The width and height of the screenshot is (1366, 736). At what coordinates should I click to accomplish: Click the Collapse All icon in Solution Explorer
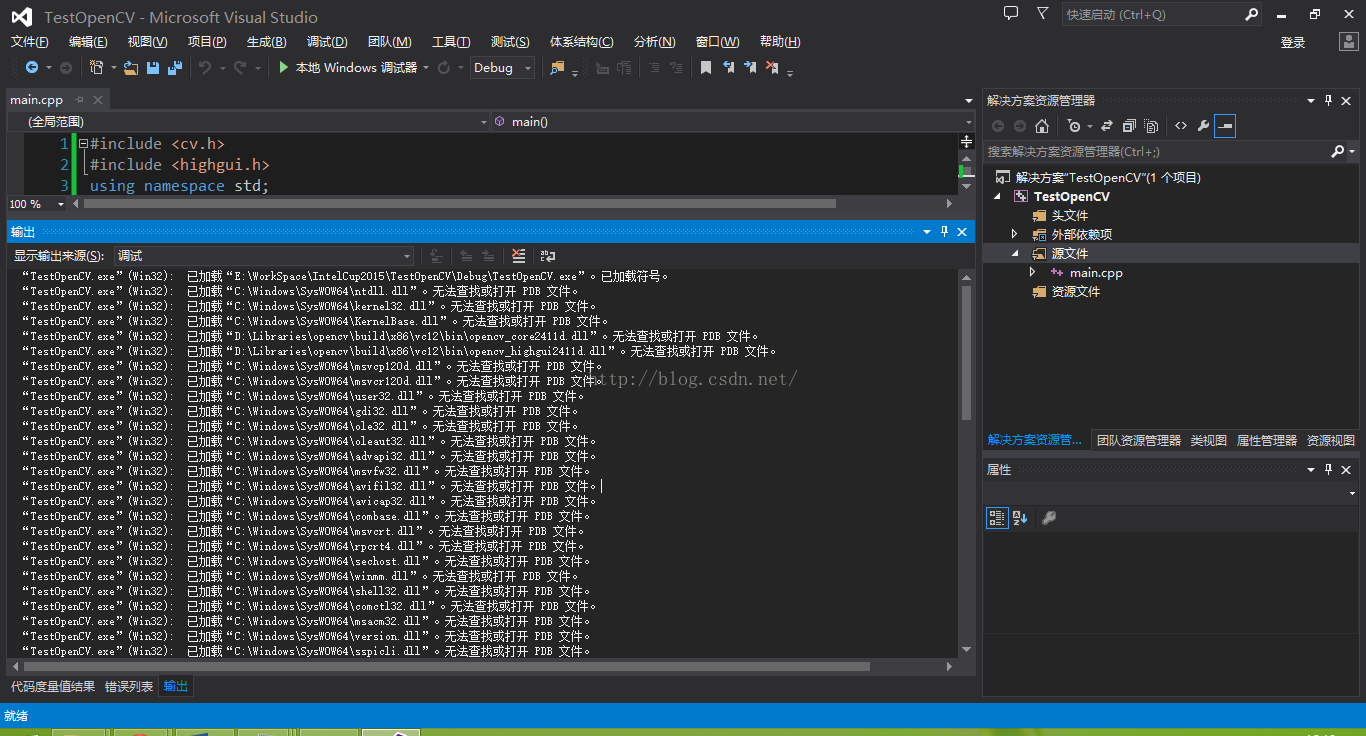pyautogui.click(x=1129, y=126)
